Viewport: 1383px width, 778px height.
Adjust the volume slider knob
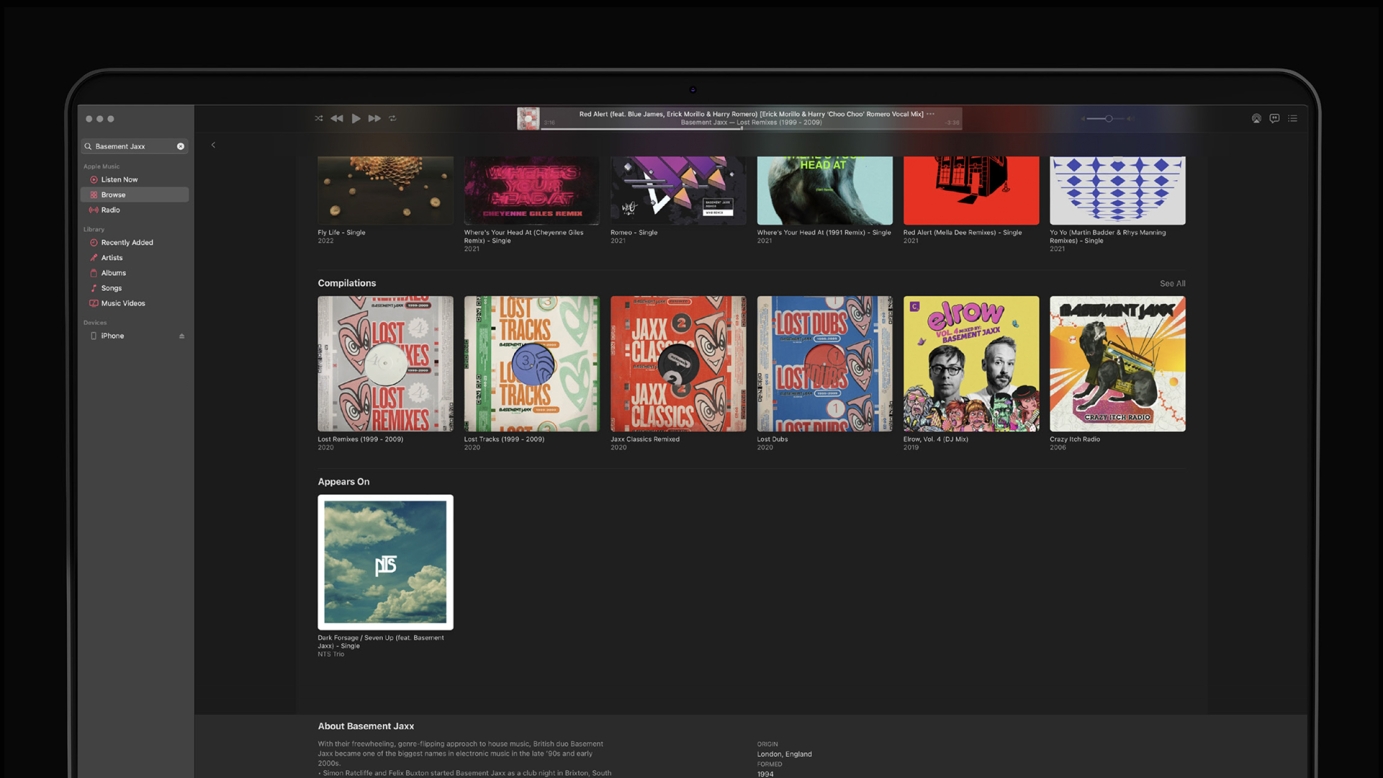(1108, 118)
